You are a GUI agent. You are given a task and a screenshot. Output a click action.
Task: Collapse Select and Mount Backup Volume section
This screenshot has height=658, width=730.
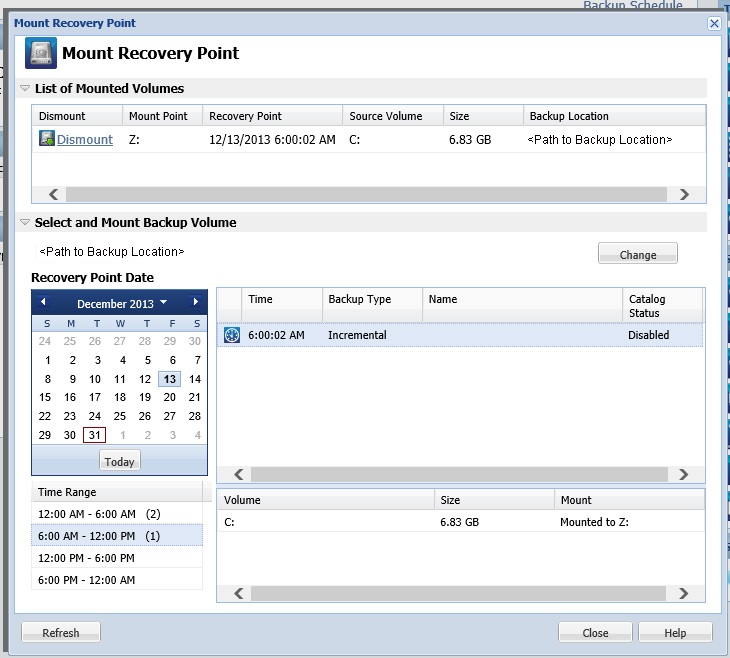pos(25,223)
